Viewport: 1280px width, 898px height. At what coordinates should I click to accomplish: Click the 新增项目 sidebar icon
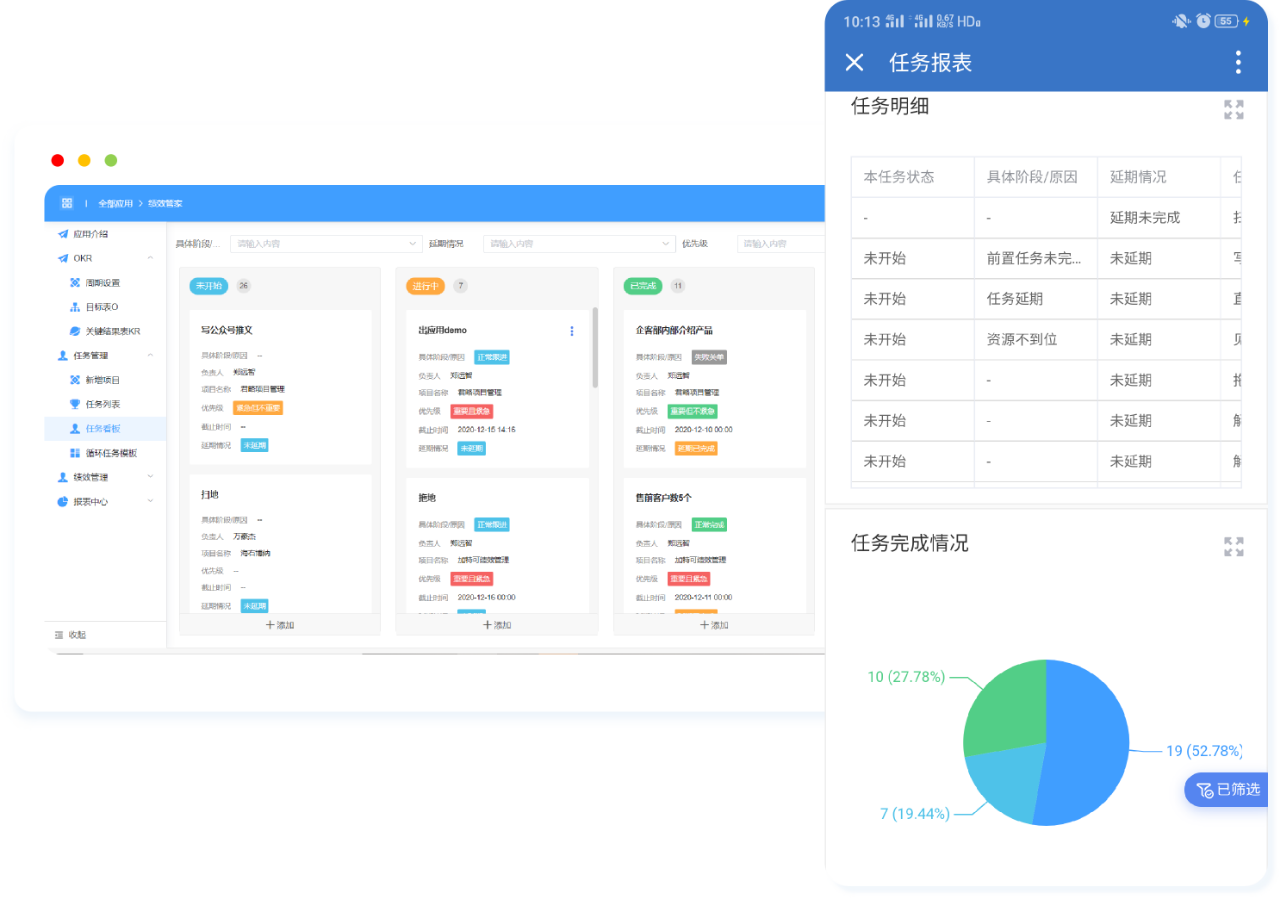[75, 380]
